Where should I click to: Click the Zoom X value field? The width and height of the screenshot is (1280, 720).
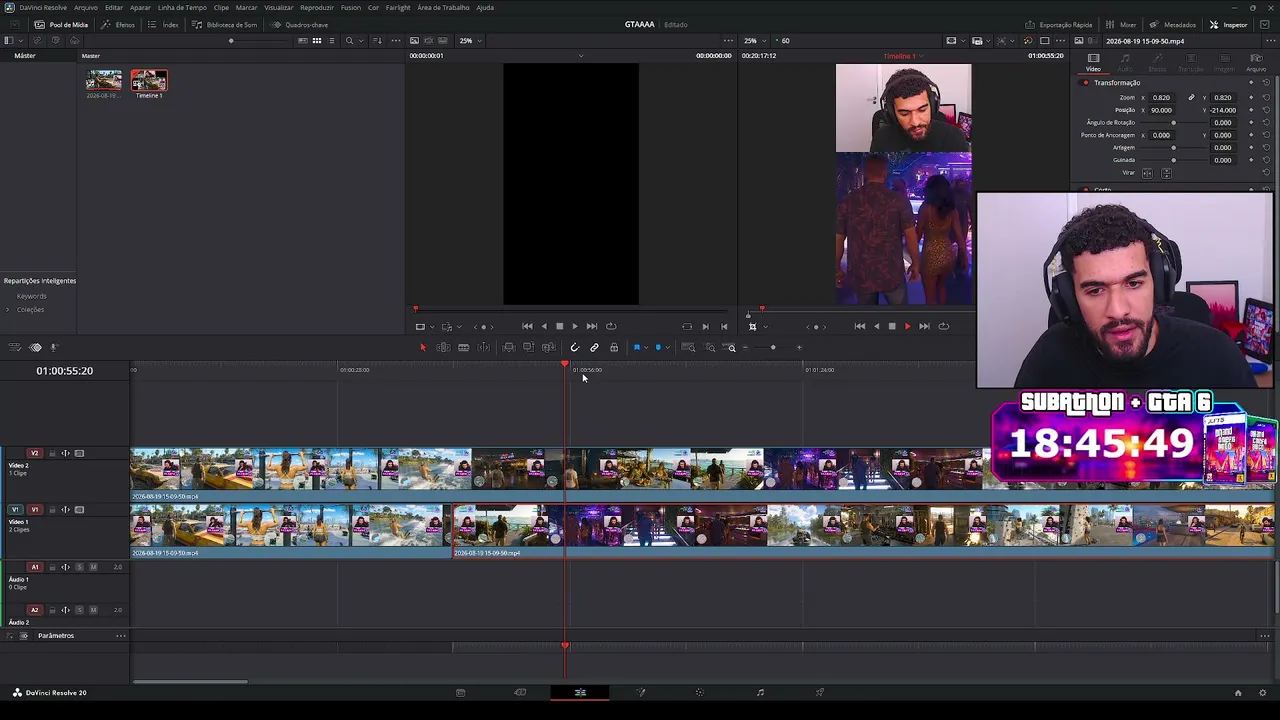1161,98
